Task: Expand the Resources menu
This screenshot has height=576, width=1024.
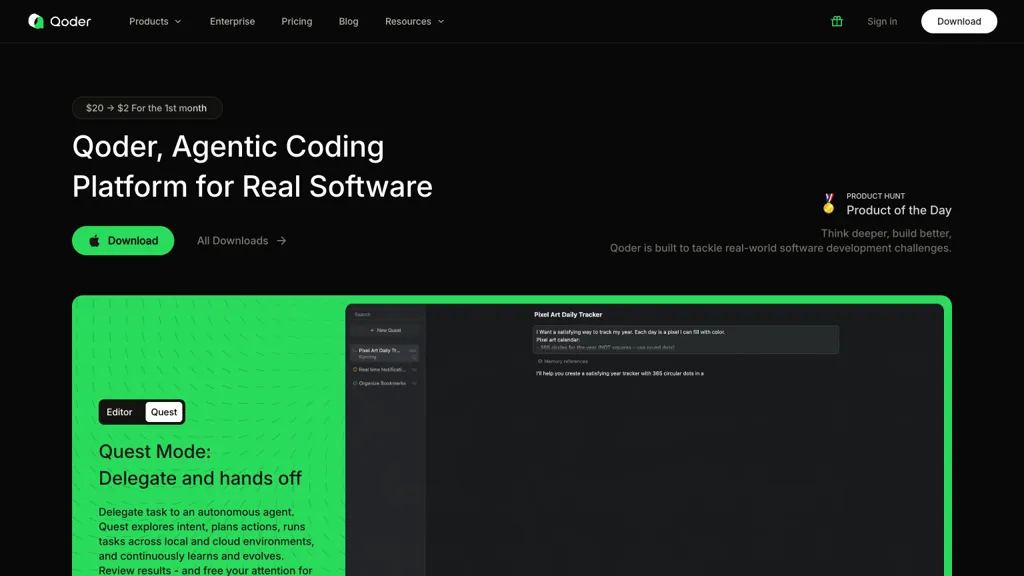Action: pyautogui.click(x=413, y=21)
